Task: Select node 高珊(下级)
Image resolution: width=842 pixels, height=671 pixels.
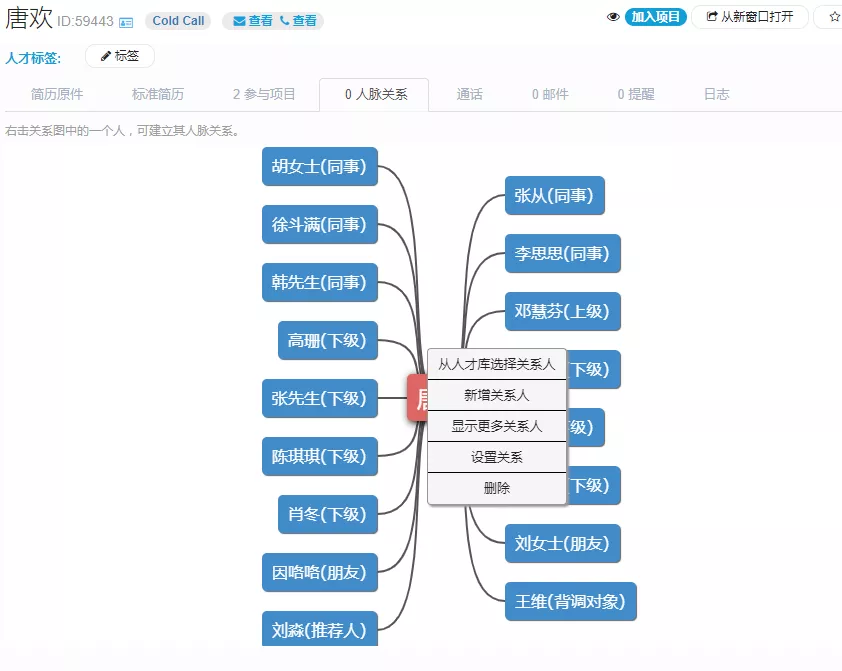Action: coord(328,340)
